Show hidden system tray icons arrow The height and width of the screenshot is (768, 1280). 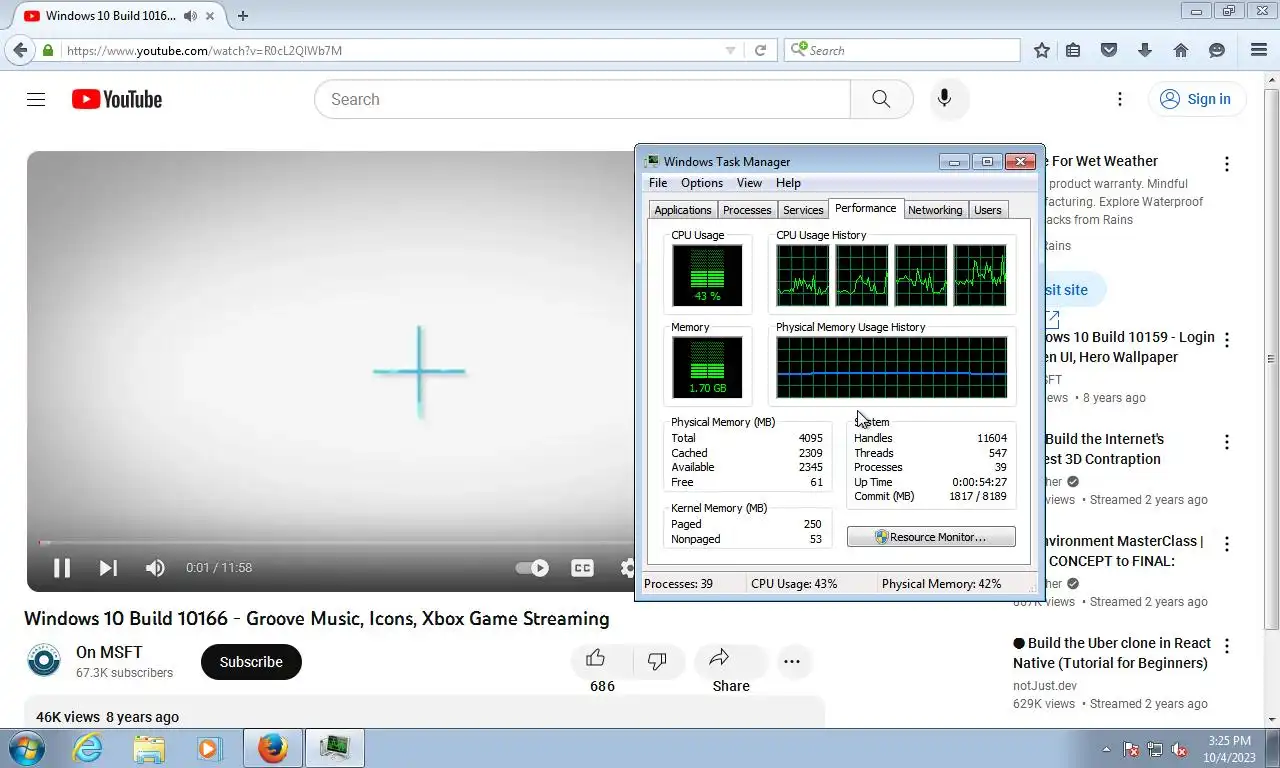[x=1106, y=749]
